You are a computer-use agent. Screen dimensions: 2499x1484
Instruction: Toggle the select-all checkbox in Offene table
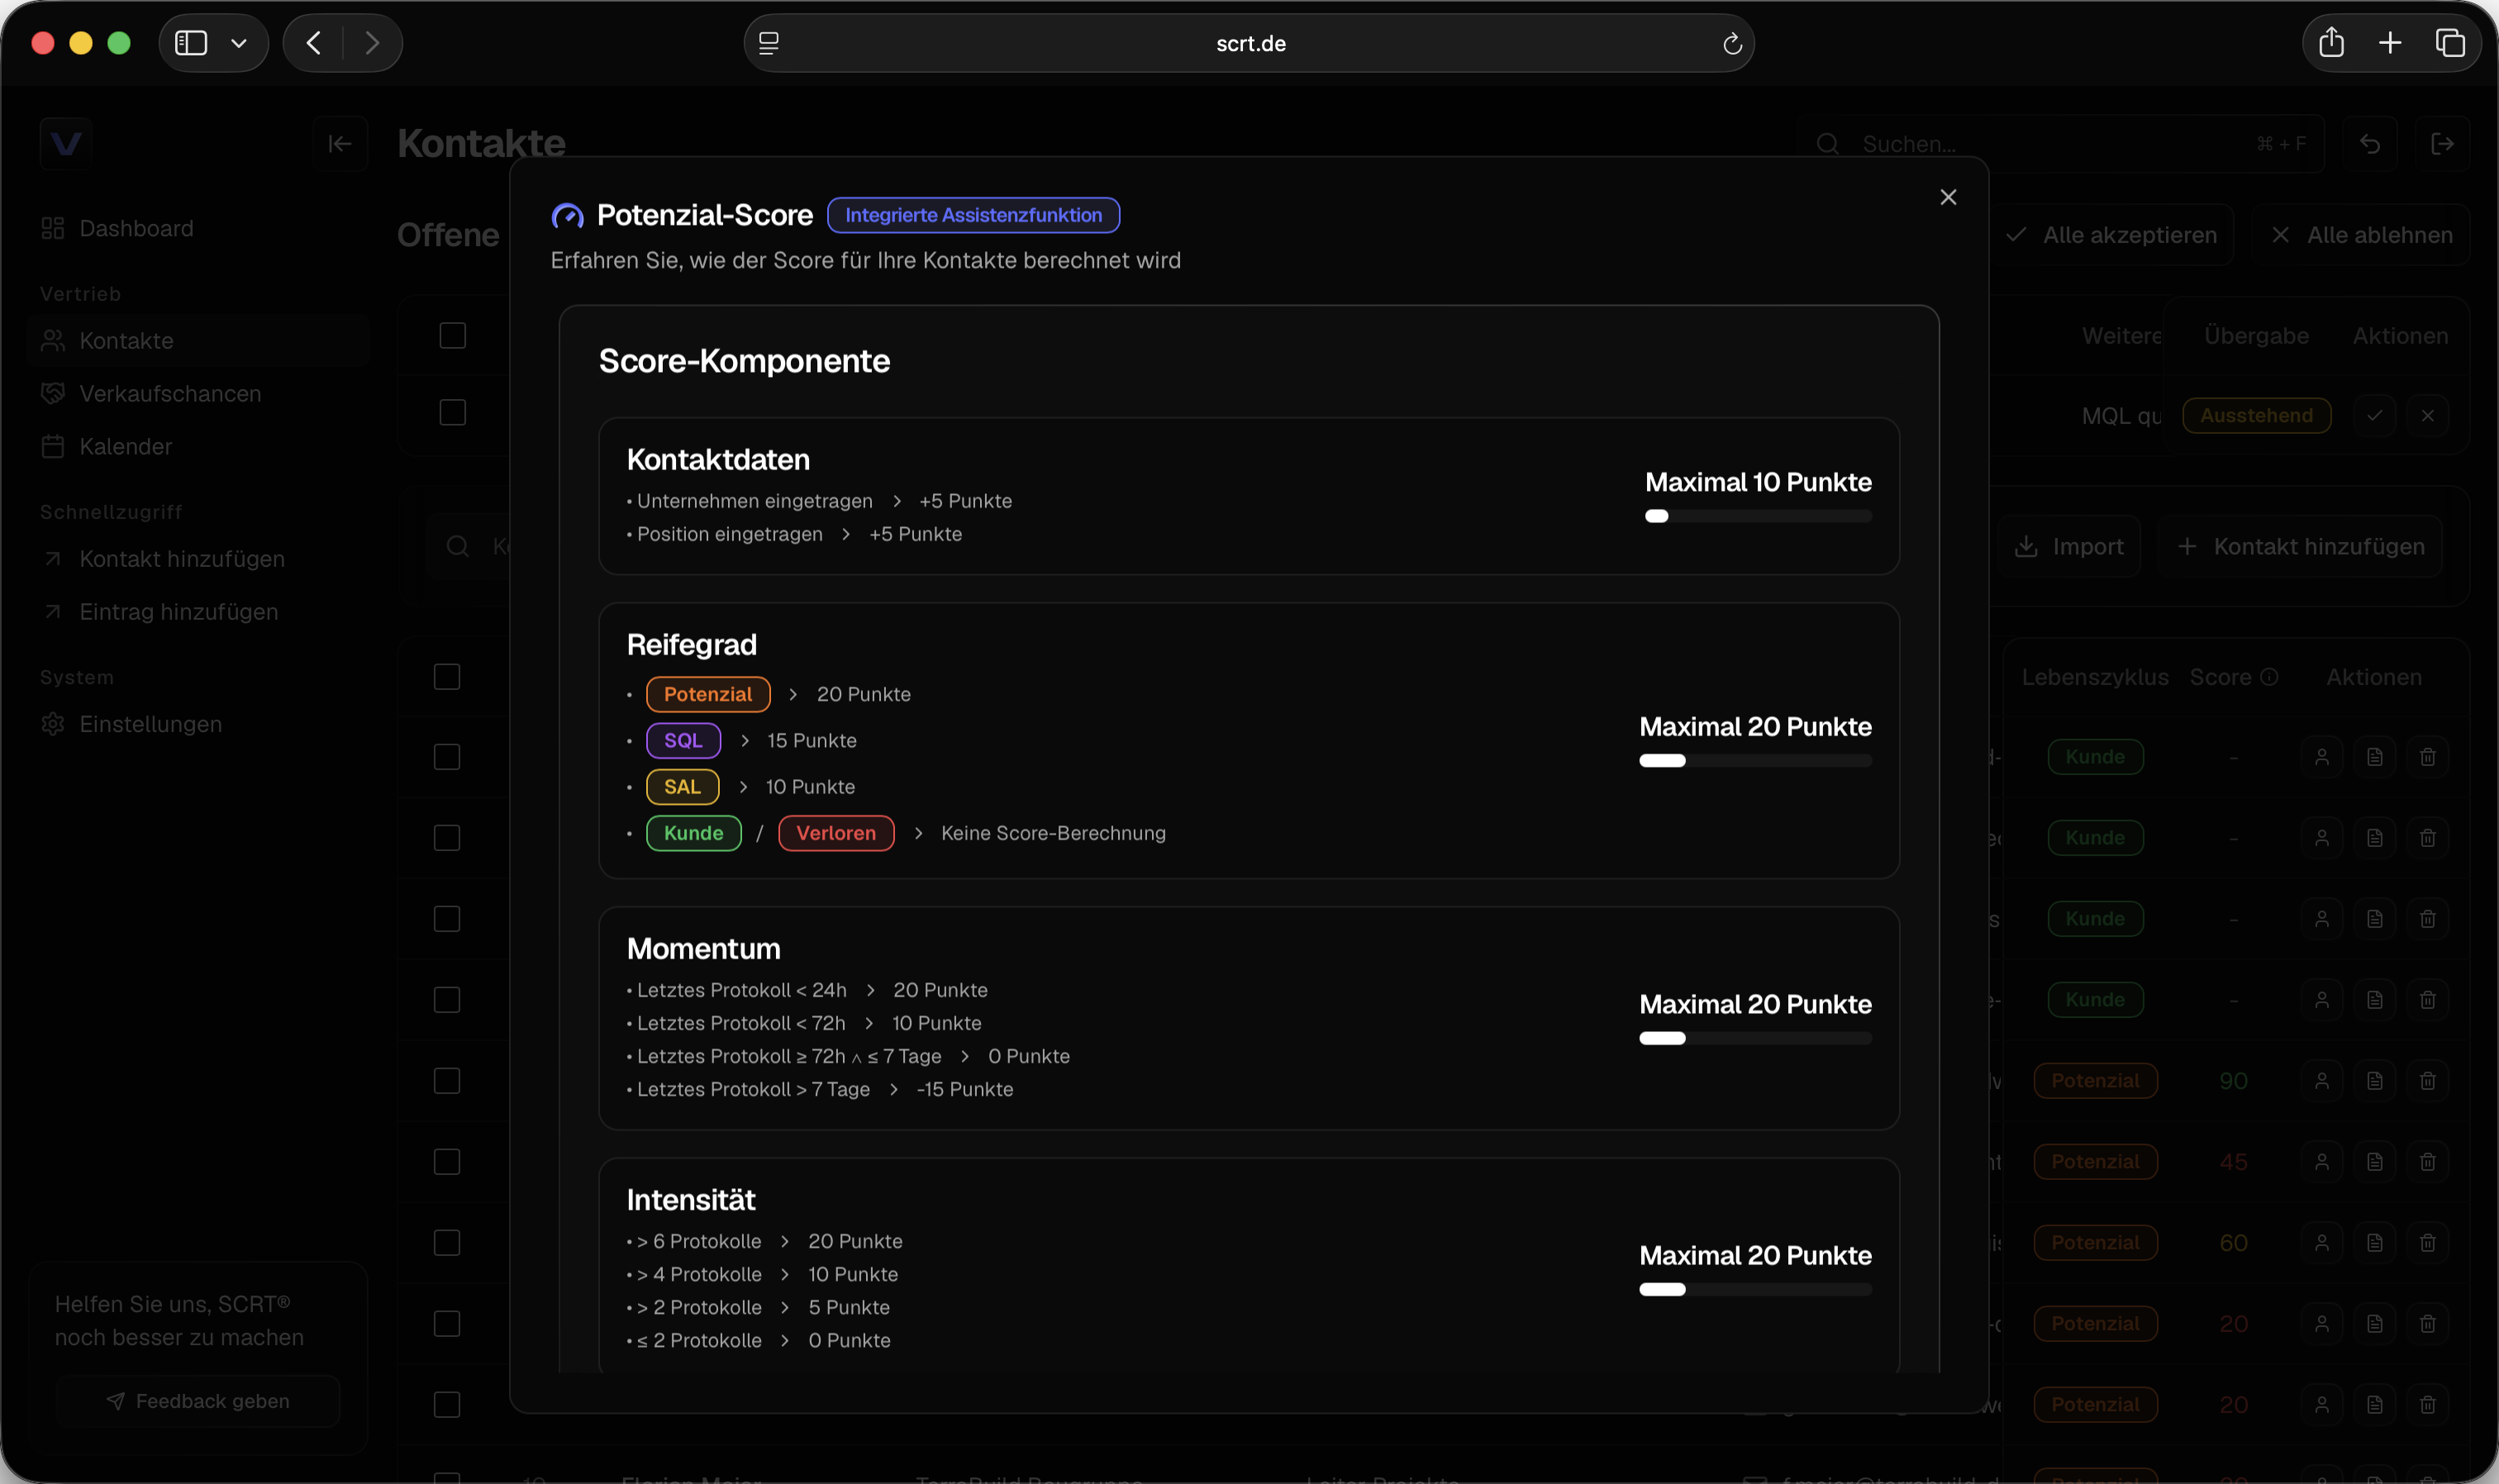click(453, 335)
